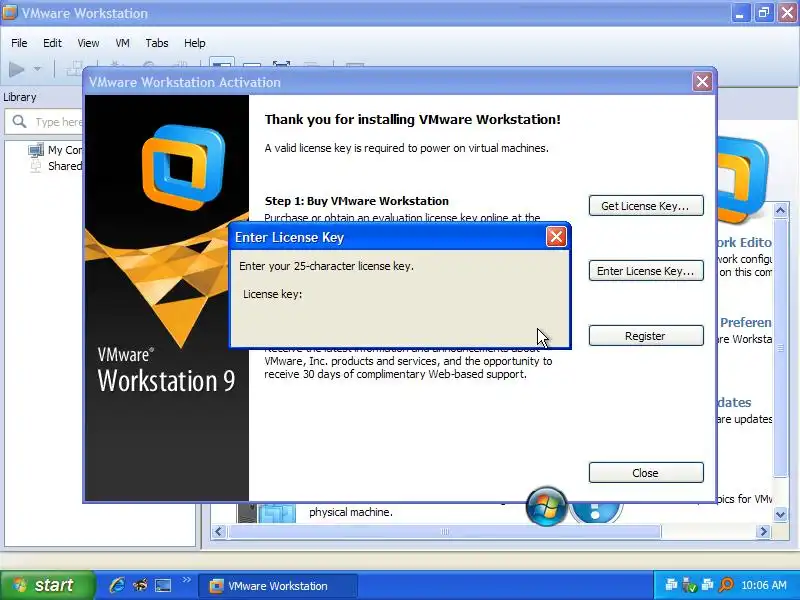This screenshot has width=800, height=600.
Task: Click the horizontal scrollbar thumb
Action: pyautogui.click(x=445, y=532)
